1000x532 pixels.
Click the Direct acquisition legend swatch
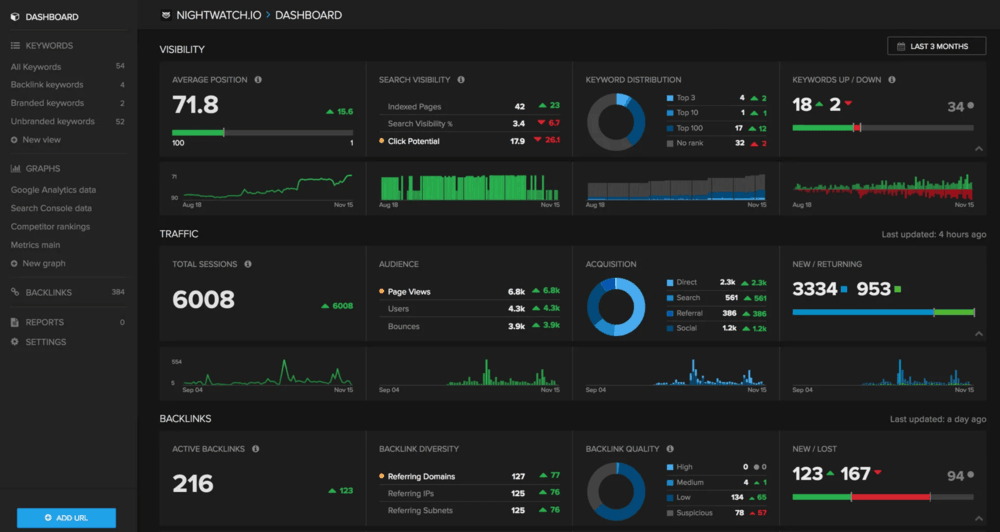(670, 283)
